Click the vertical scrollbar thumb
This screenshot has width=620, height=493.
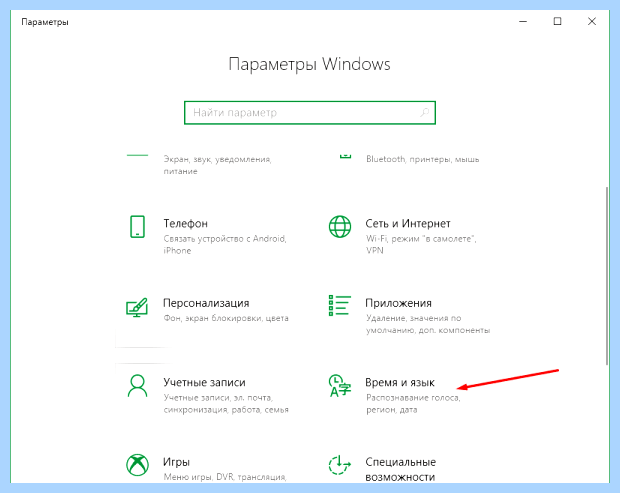pyautogui.click(x=607, y=276)
